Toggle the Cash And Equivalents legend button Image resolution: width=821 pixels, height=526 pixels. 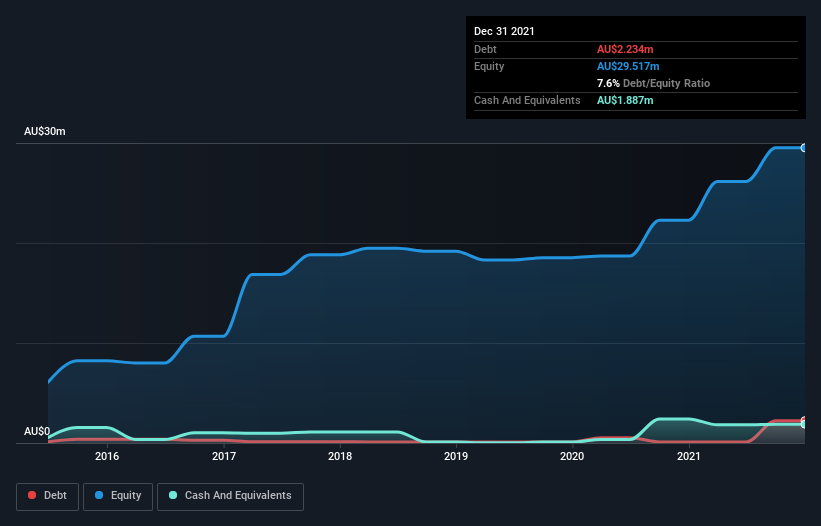230,496
